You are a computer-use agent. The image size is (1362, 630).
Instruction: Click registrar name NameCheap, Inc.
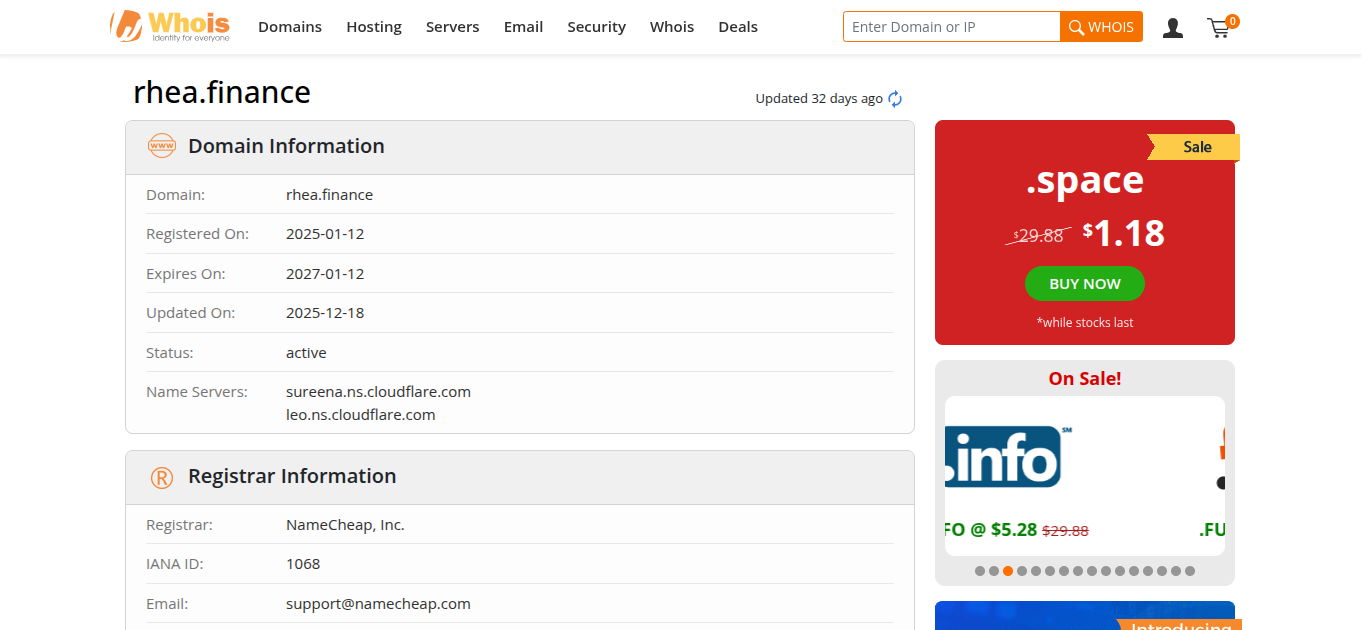coord(345,525)
